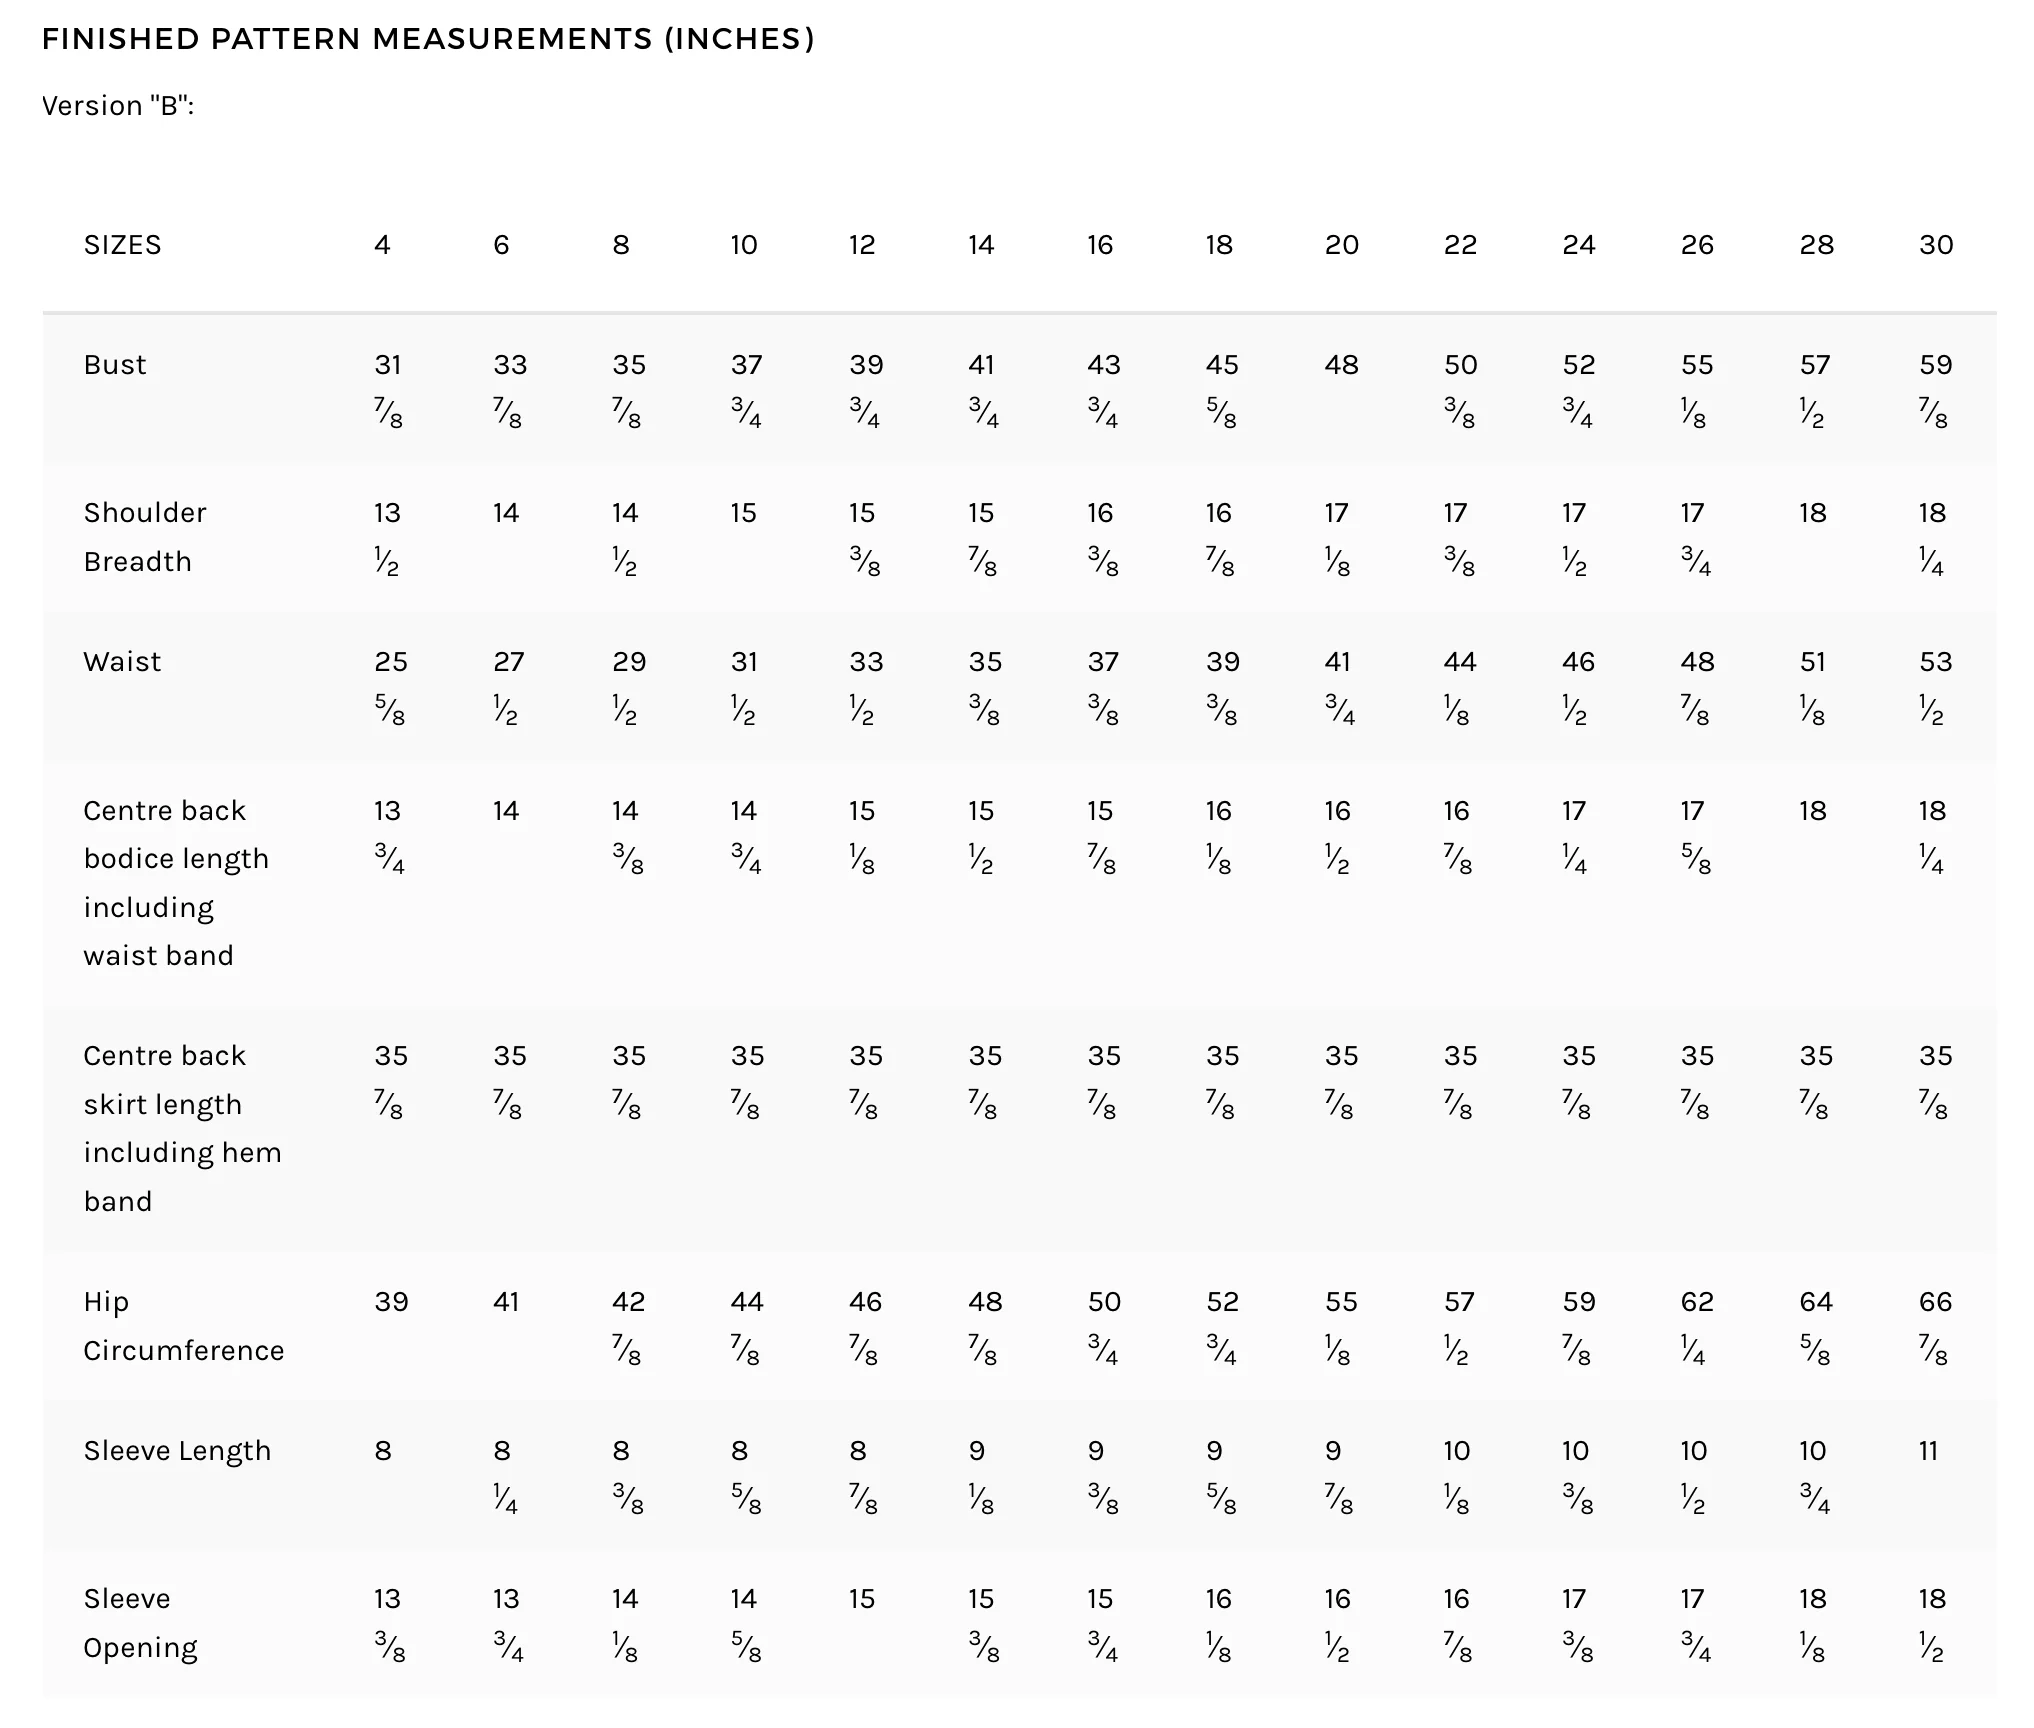This screenshot has width=2034, height=1728.
Task: Click the Sleeve Opening value 15 for size 12
Action: (862, 1599)
